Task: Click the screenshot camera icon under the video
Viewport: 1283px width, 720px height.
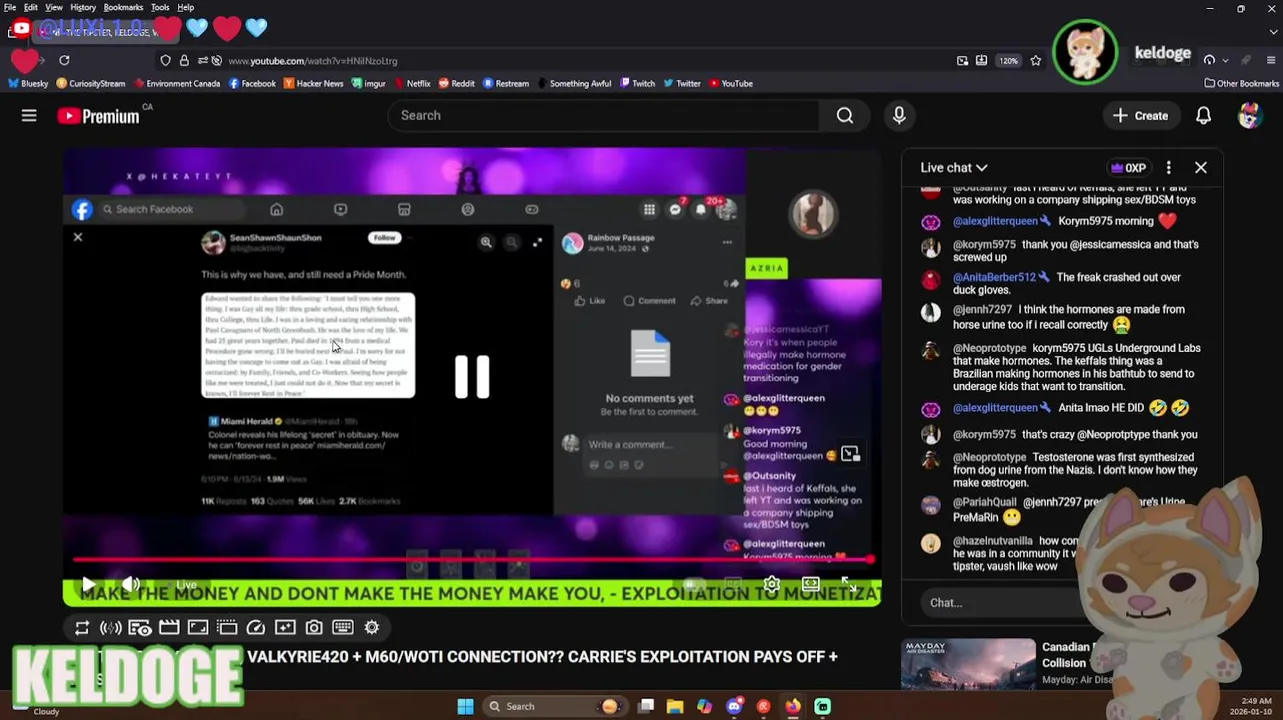Action: pyautogui.click(x=314, y=627)
